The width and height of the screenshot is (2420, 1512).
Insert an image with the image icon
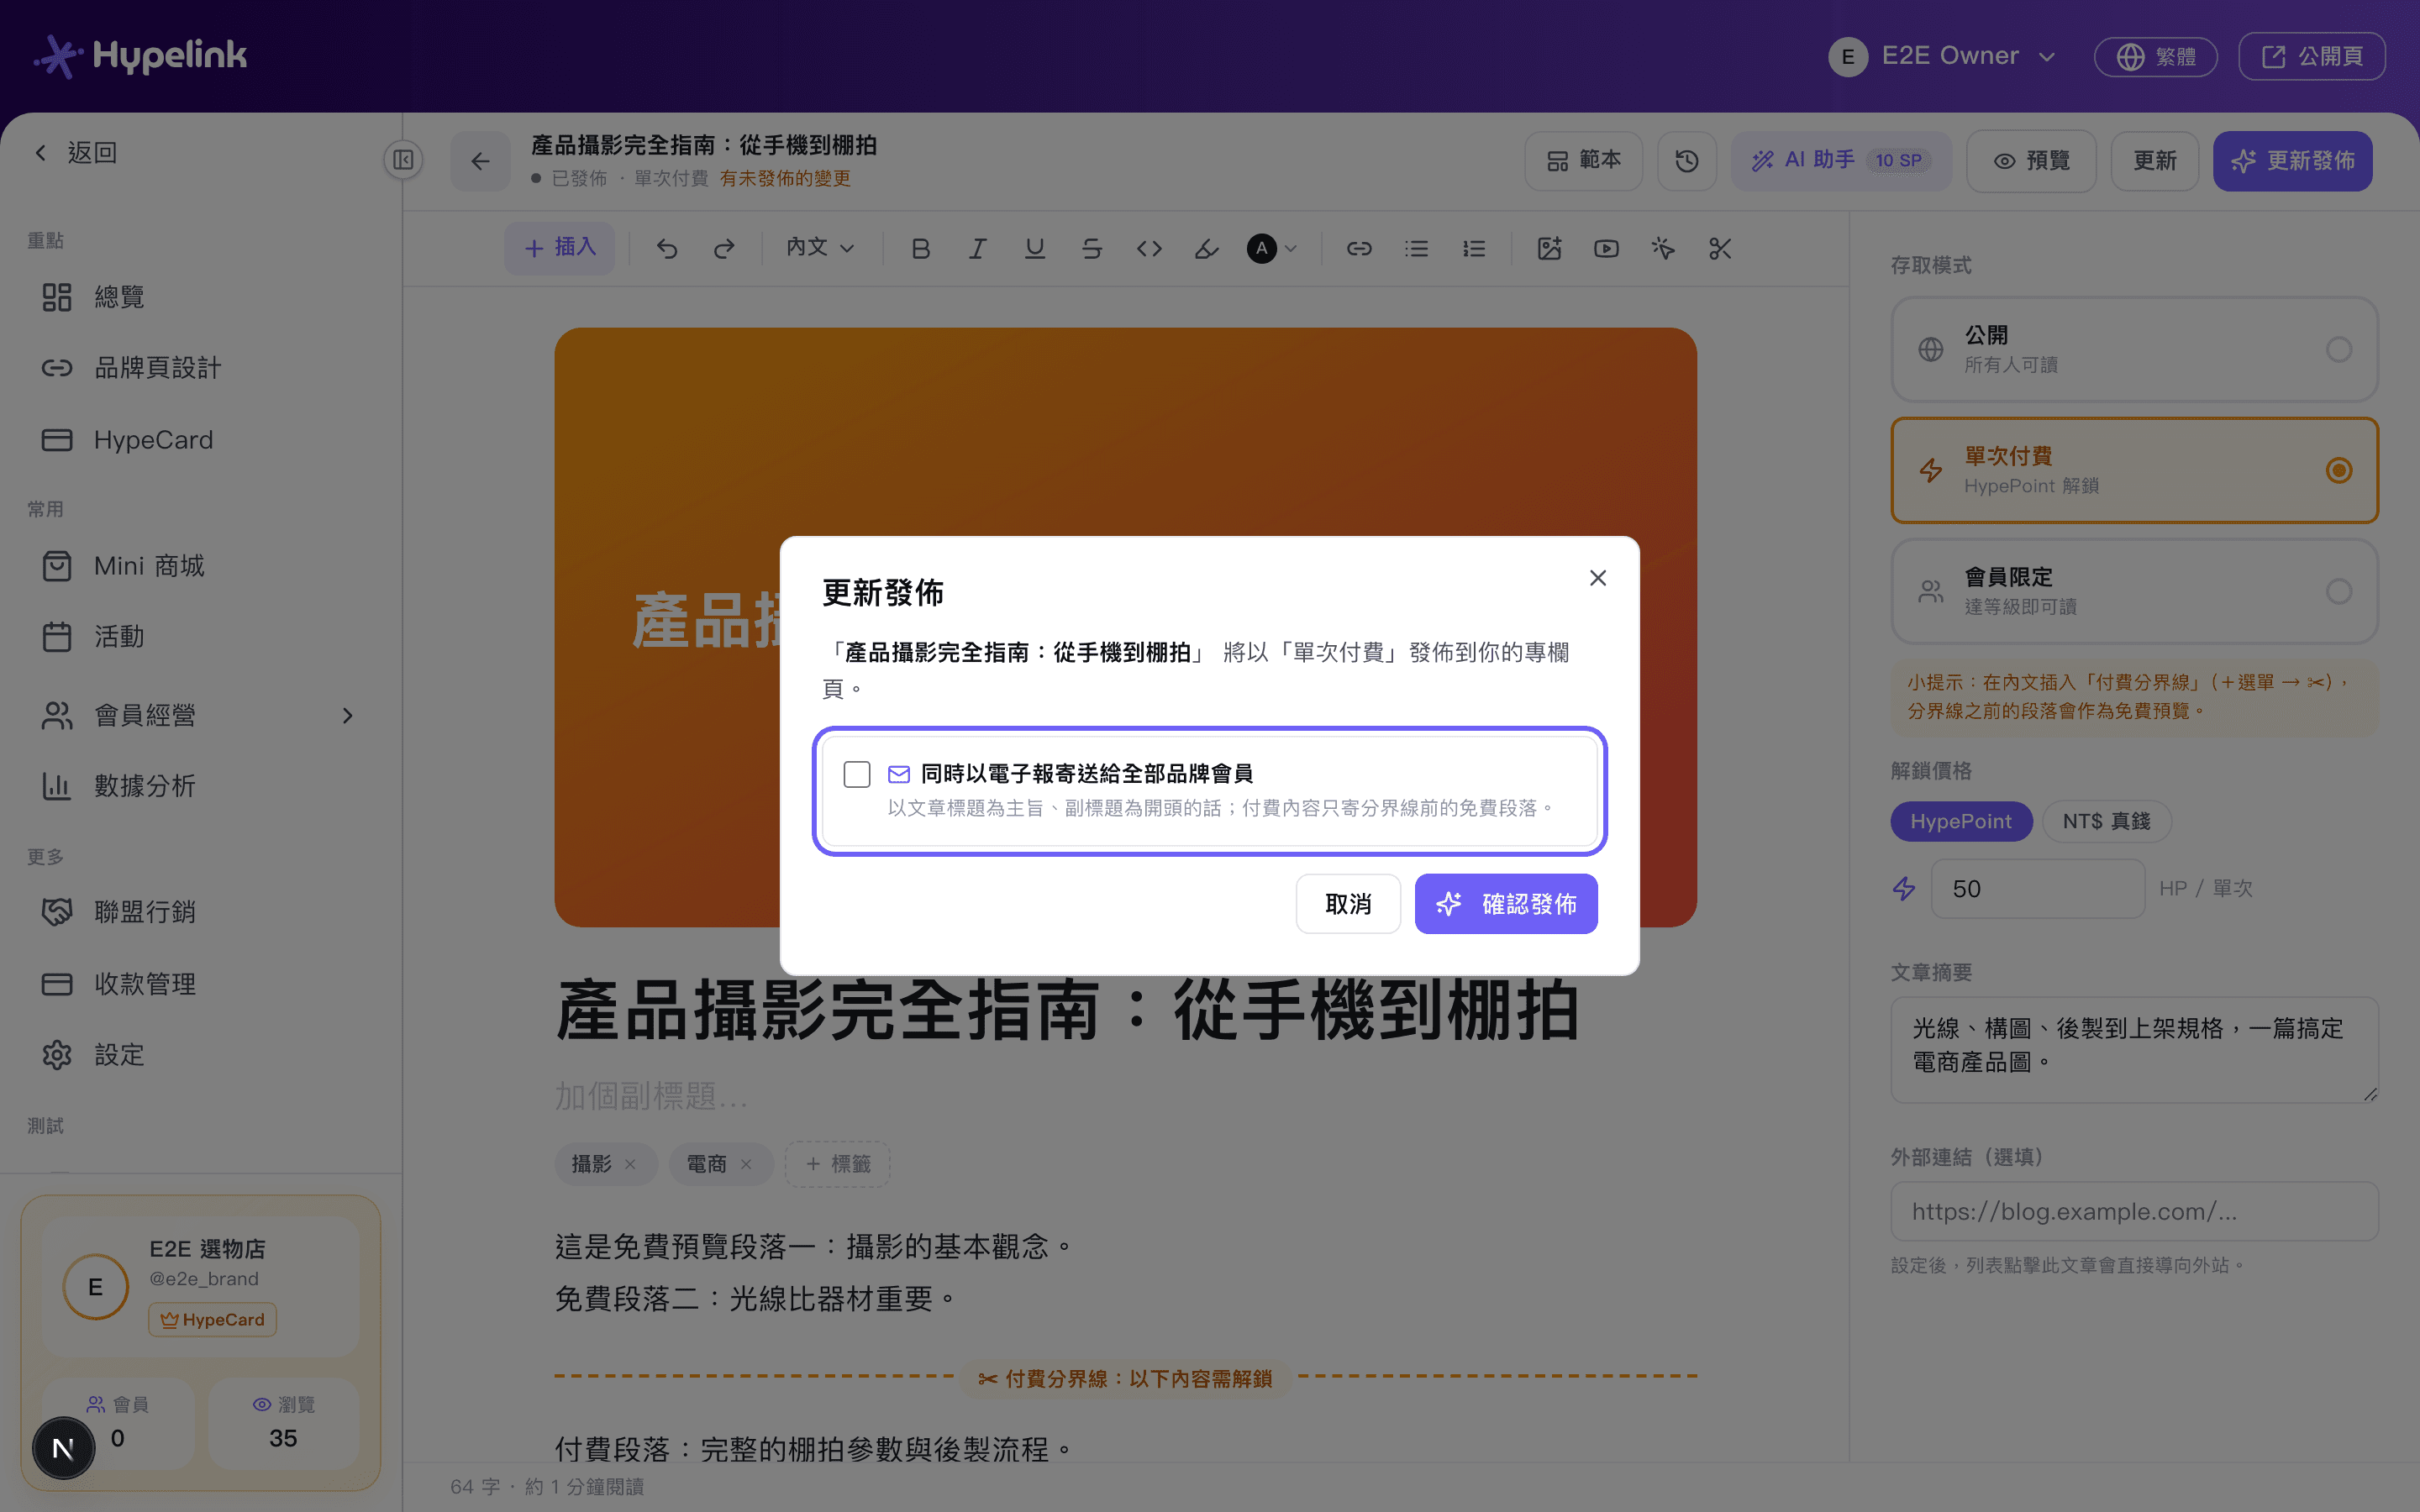coord(1549,248)
